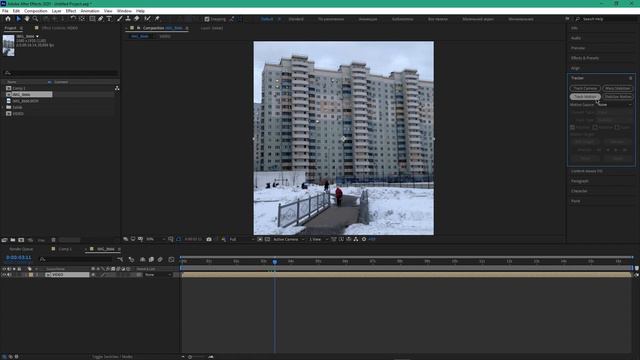
Task: Switch to the Render Queue tab
Action: [x=21, y=249]
